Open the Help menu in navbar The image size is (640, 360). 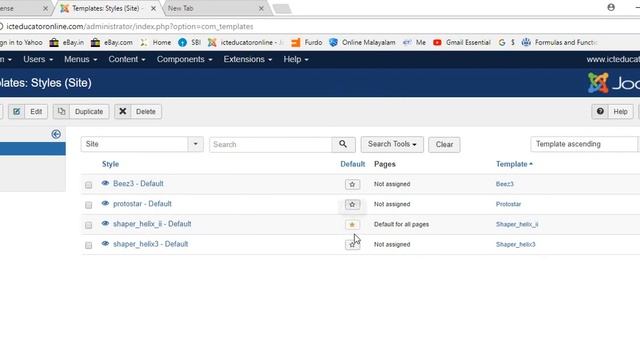point(296,60)
